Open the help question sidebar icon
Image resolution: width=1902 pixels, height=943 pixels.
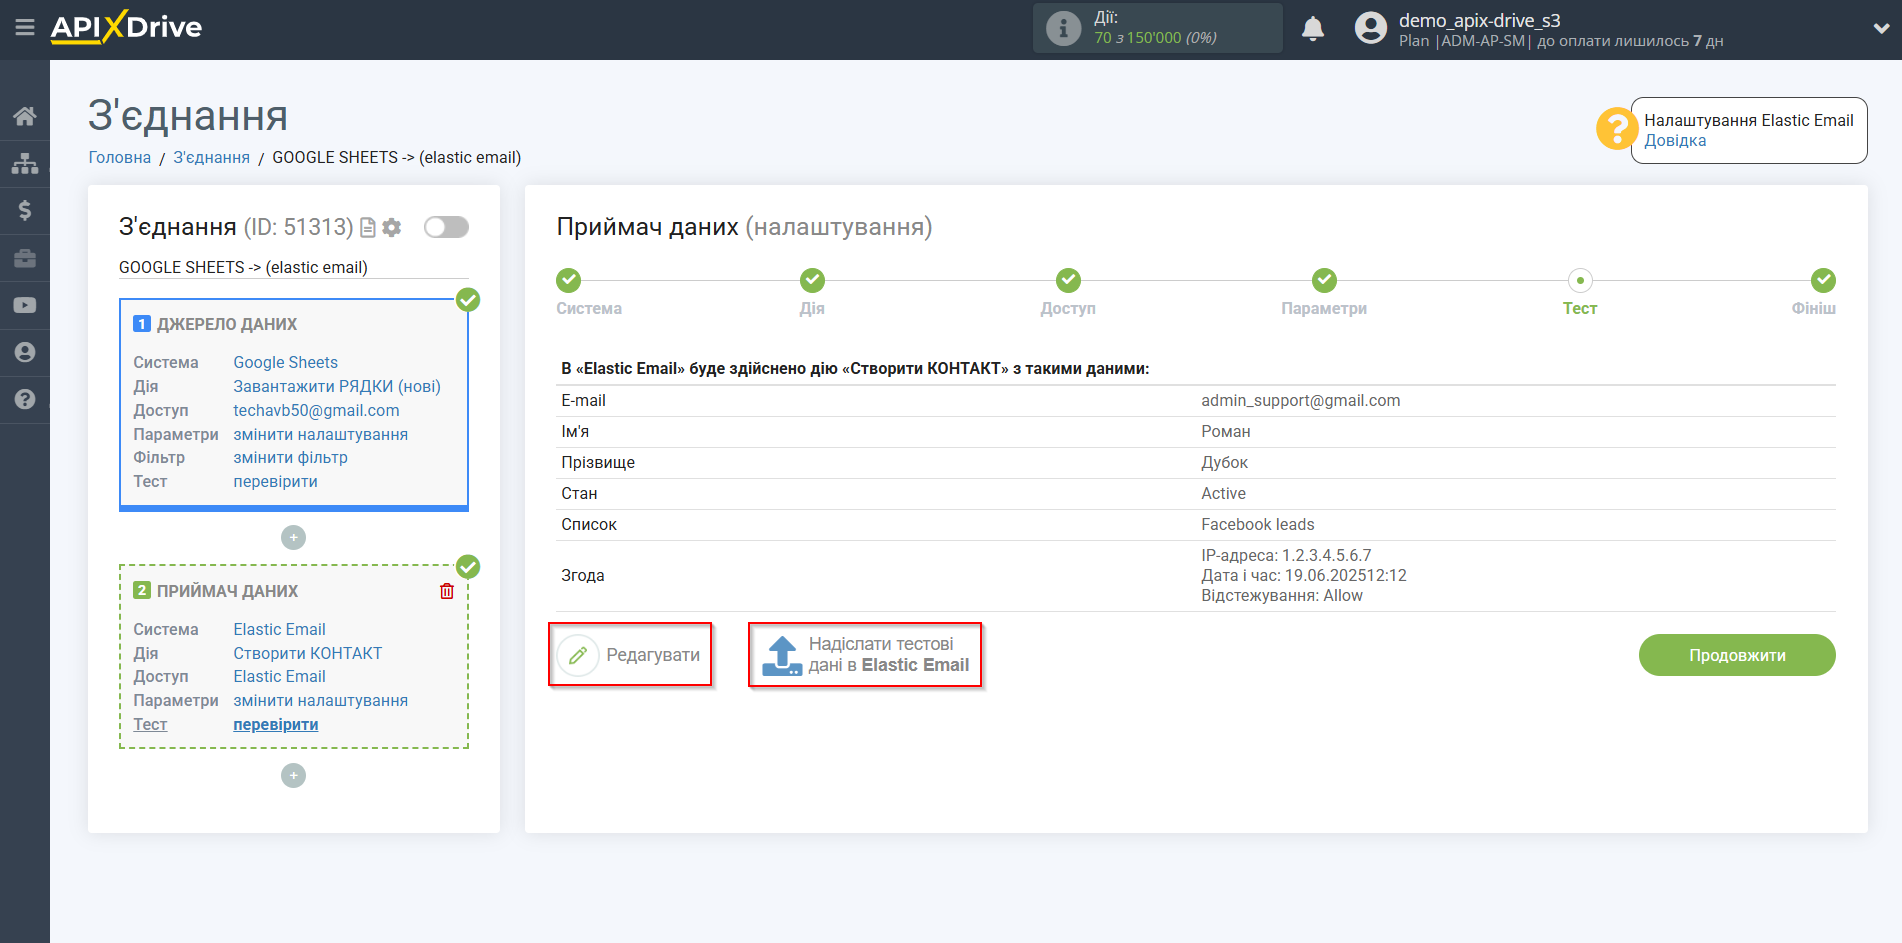(25, 399)
